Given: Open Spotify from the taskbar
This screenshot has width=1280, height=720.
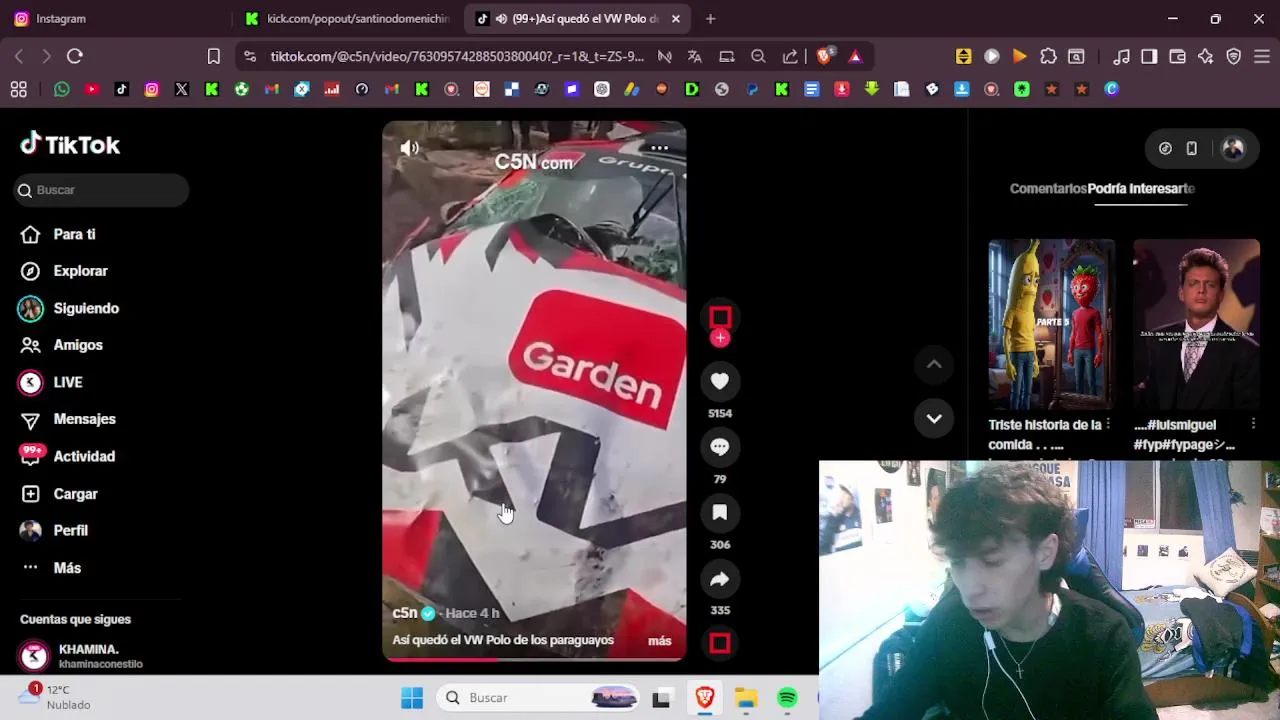Looking at the screenshot, I should [788, 698].
